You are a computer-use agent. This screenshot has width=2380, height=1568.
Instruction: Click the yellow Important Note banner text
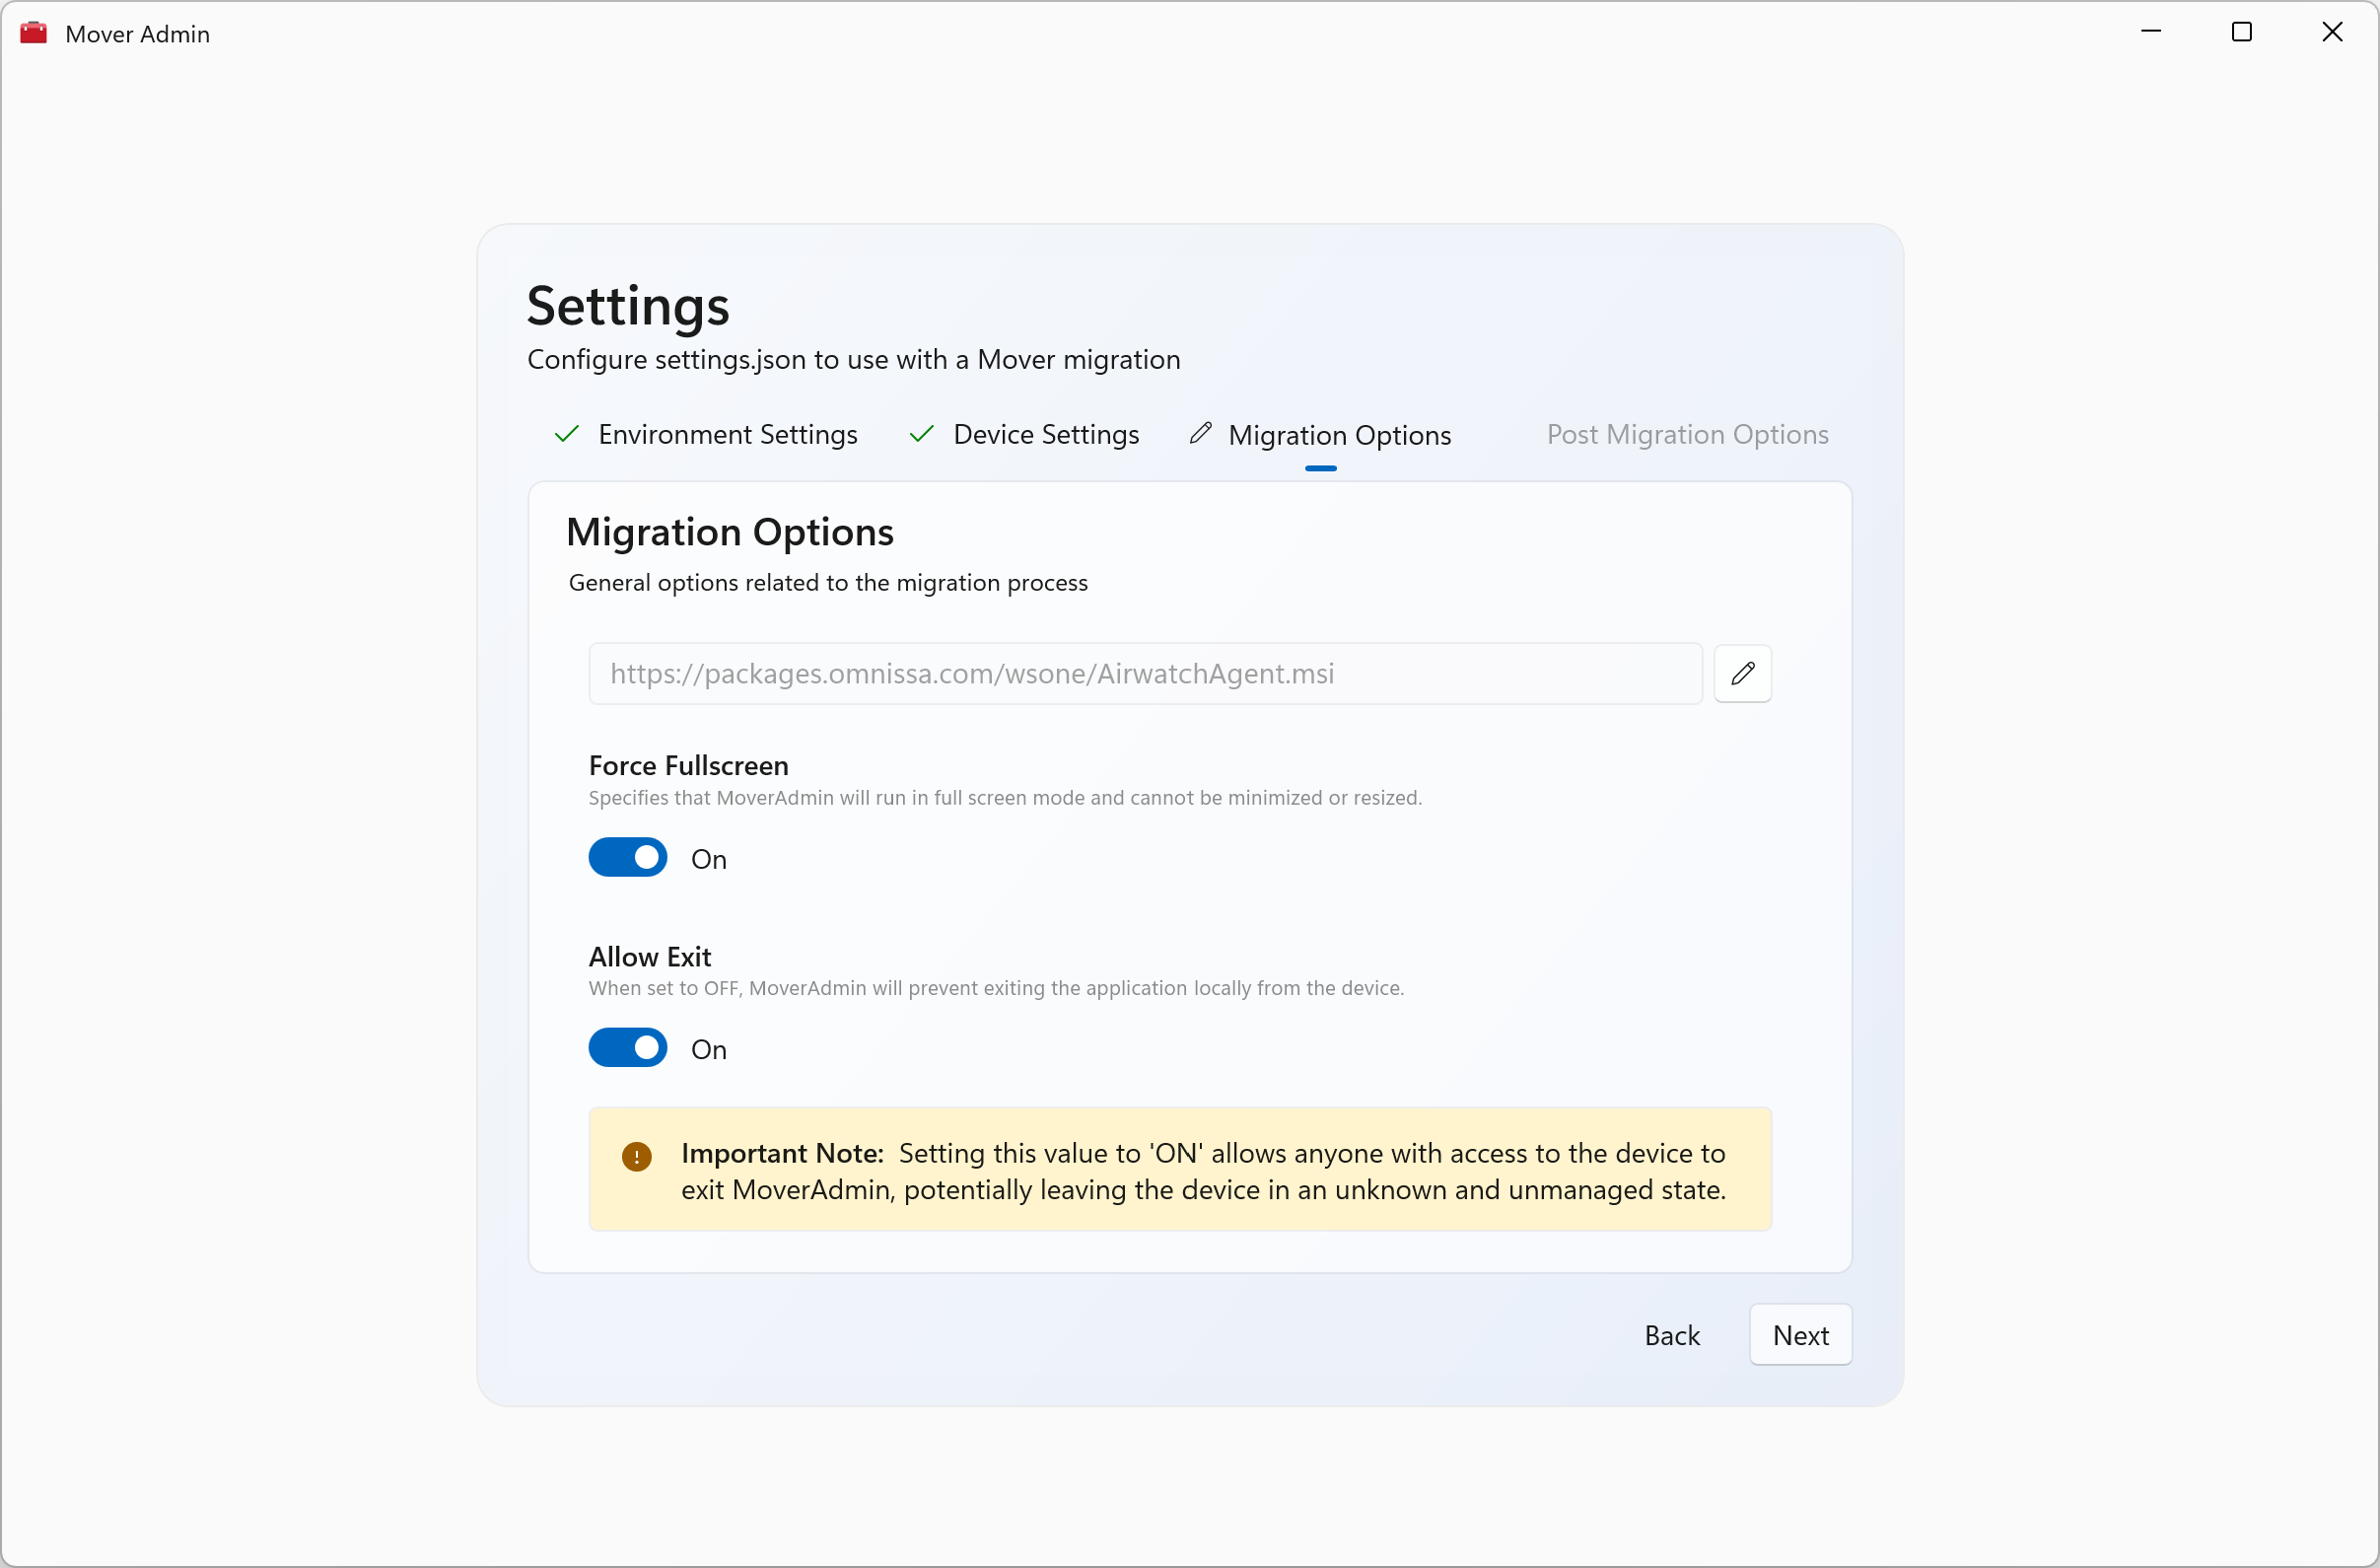(1203, 1171)
